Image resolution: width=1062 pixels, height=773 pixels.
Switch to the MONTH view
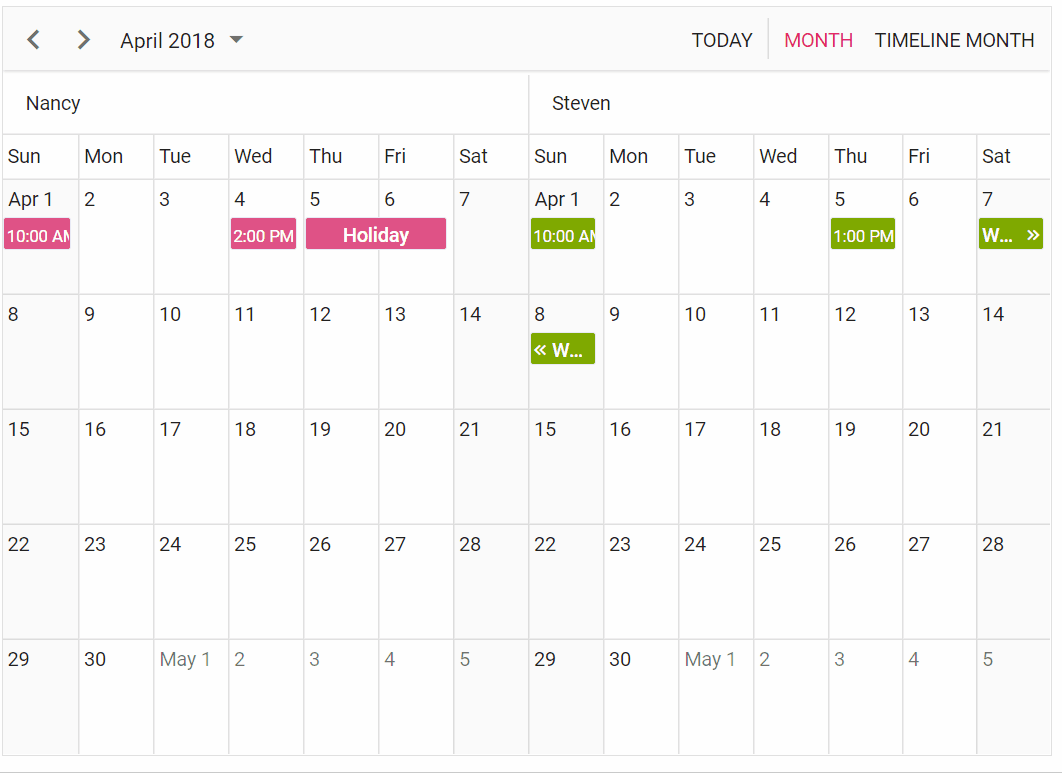coord(818,40)
